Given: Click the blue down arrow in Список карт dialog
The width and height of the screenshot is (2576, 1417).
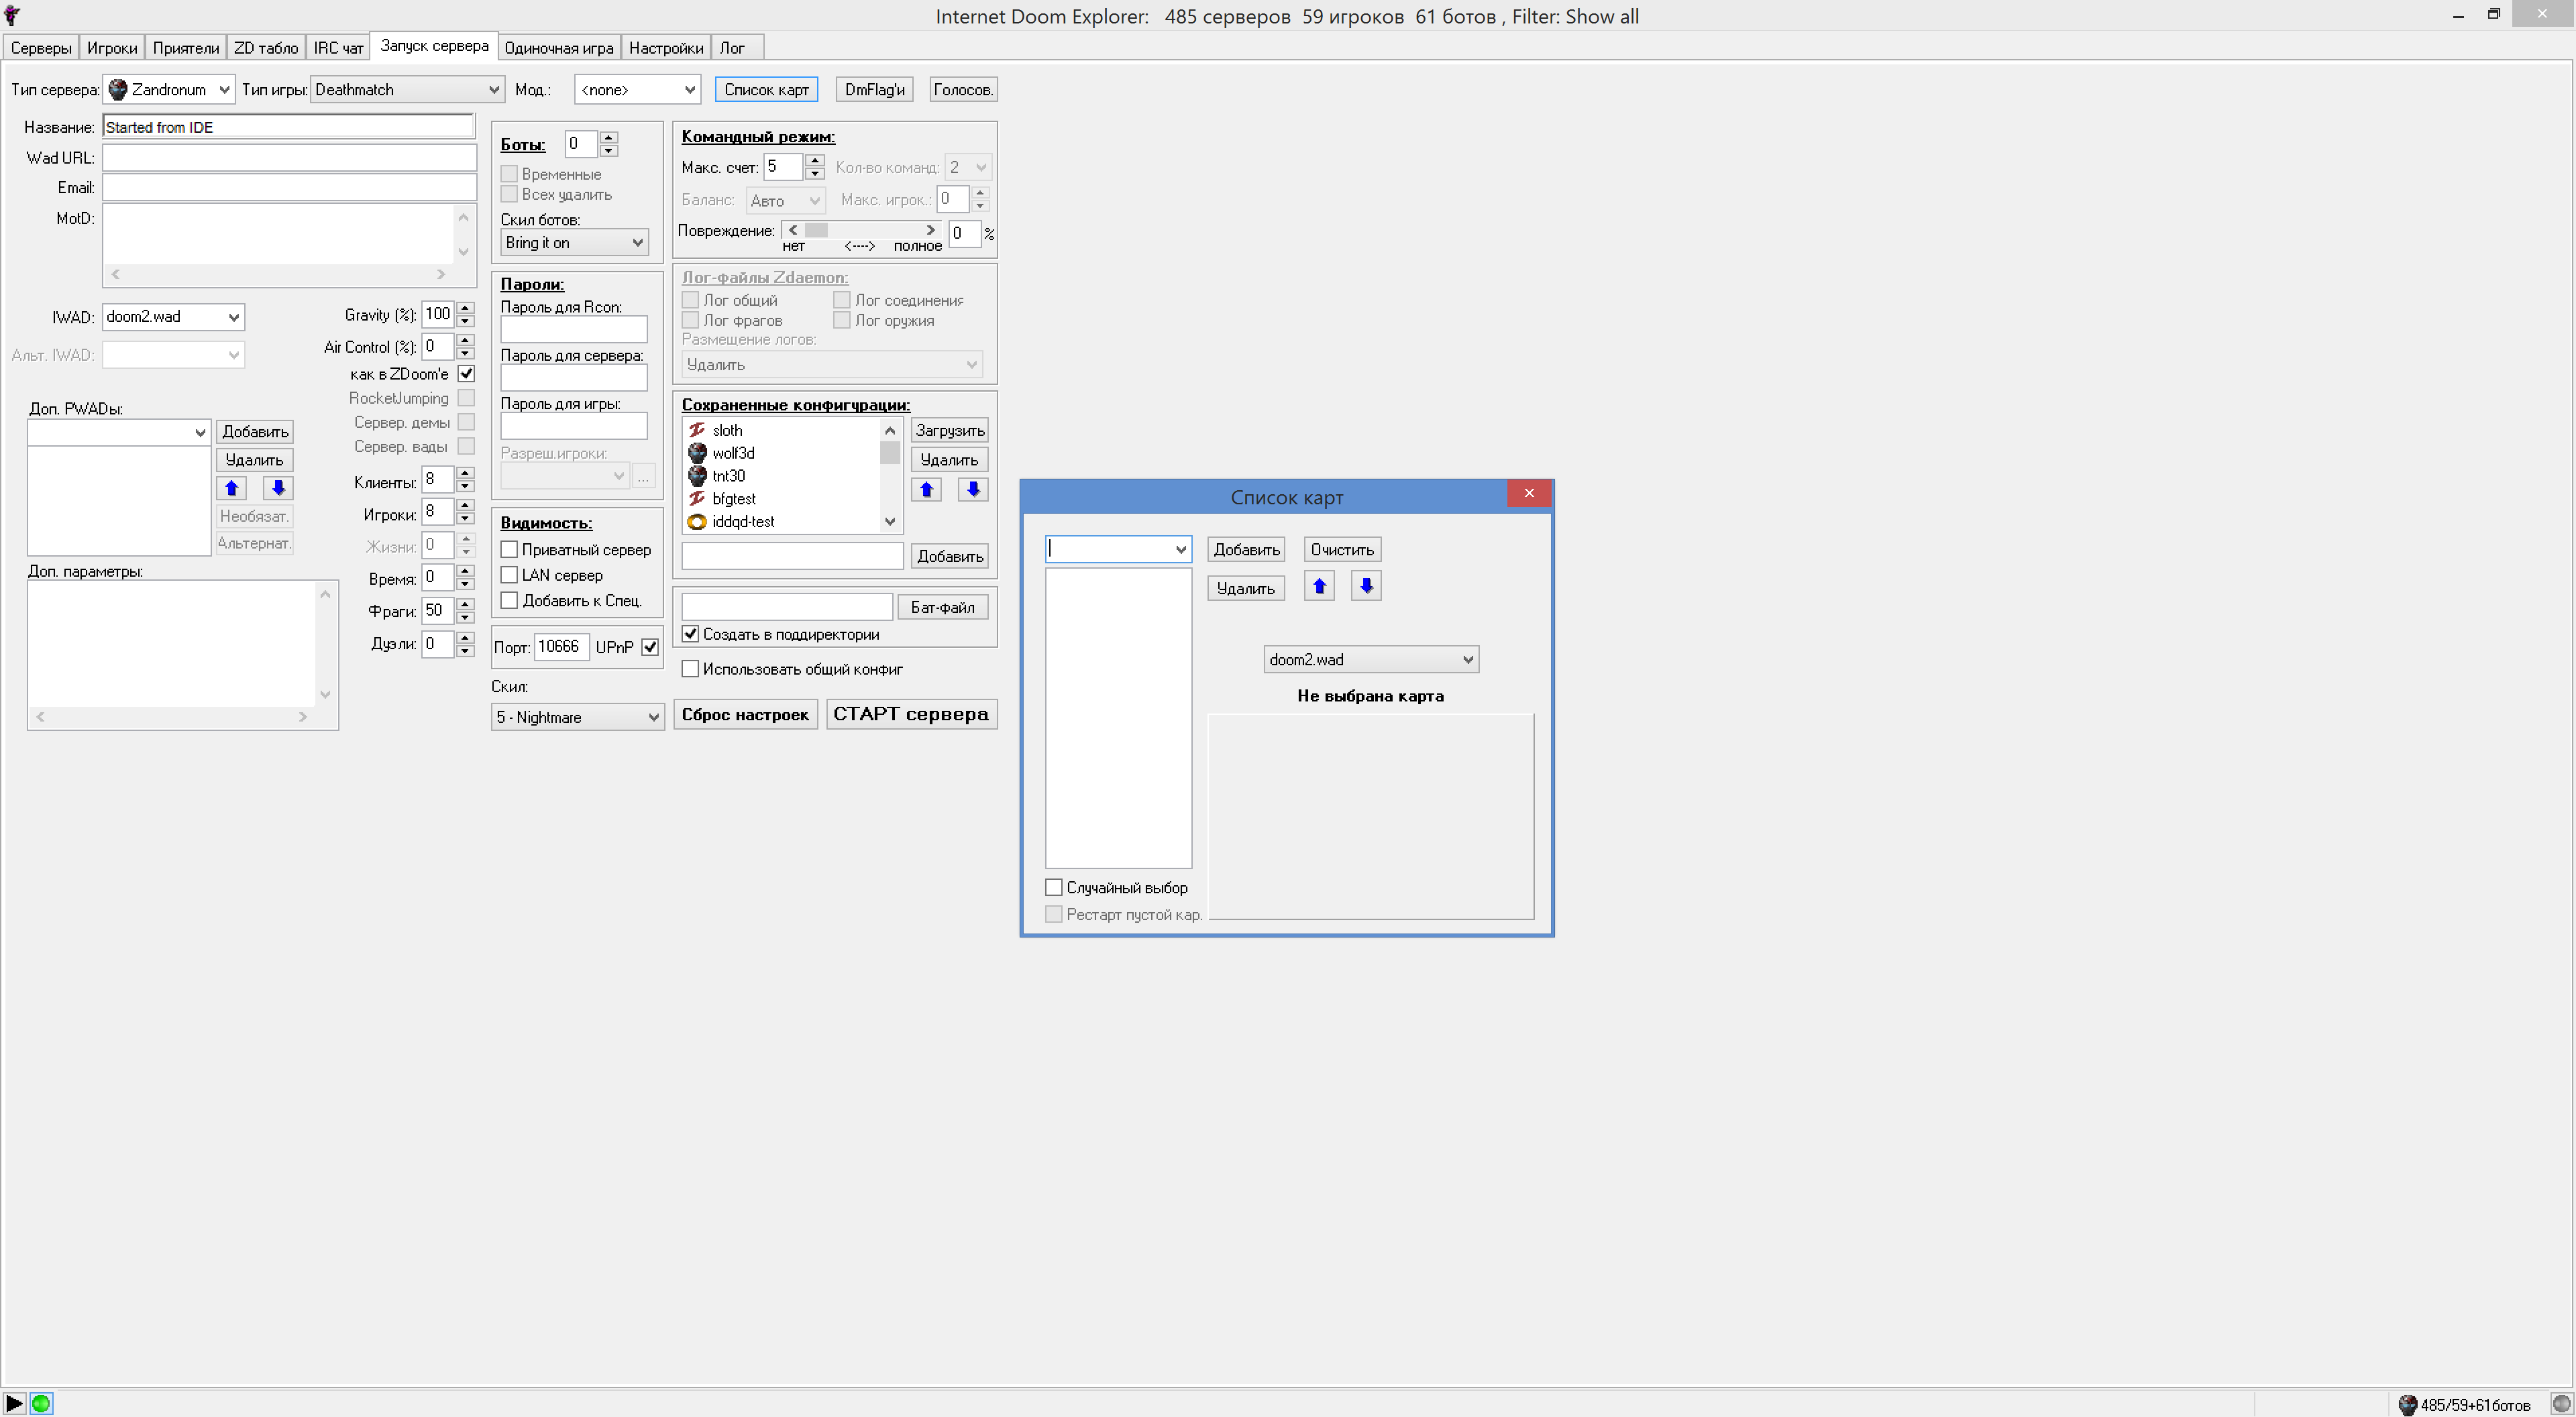Looking at the screenshot, I should (1366, 587).
